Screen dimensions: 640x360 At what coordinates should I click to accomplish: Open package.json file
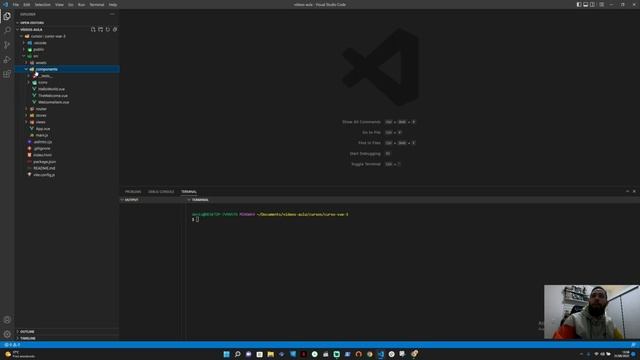[x=44, y=162]
